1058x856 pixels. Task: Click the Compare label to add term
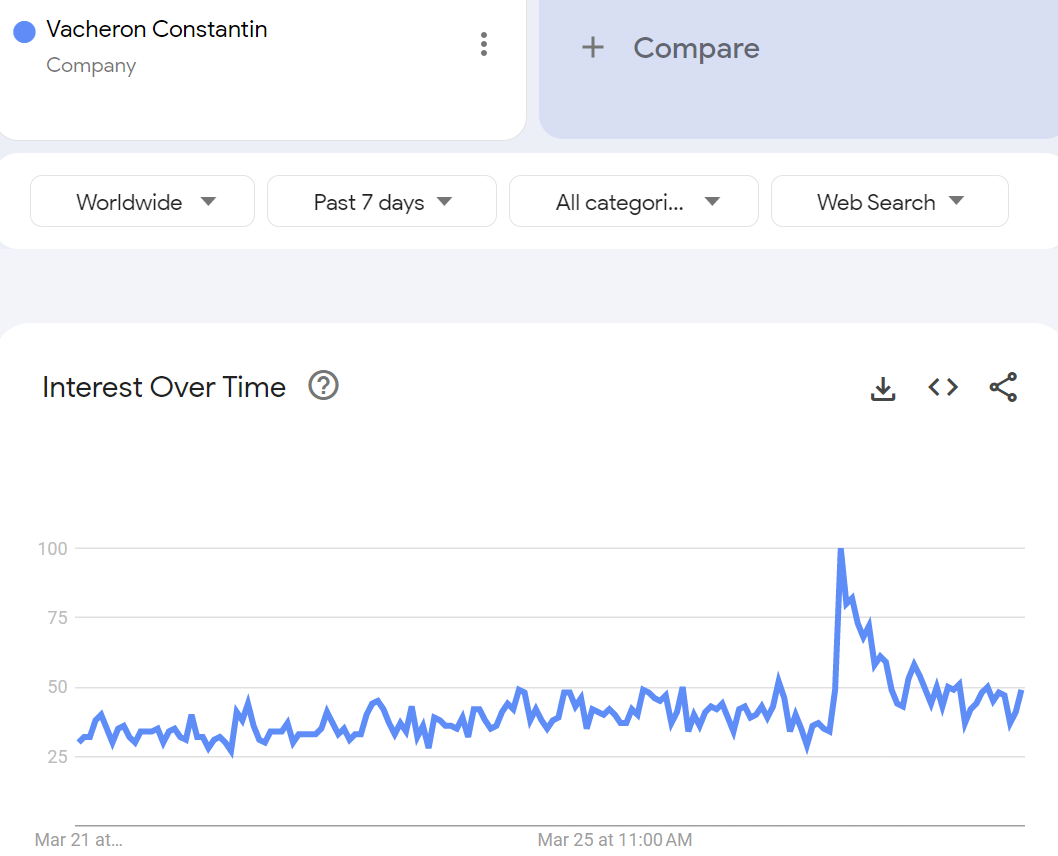696,48
